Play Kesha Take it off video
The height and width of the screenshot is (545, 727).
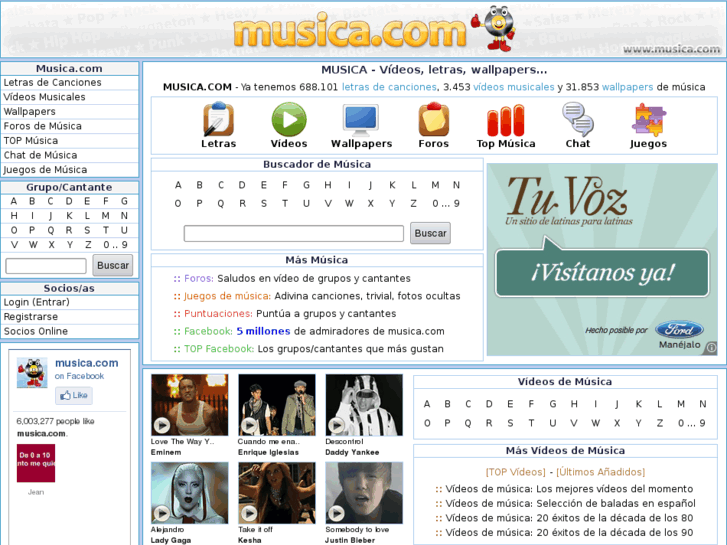[277, 493]
